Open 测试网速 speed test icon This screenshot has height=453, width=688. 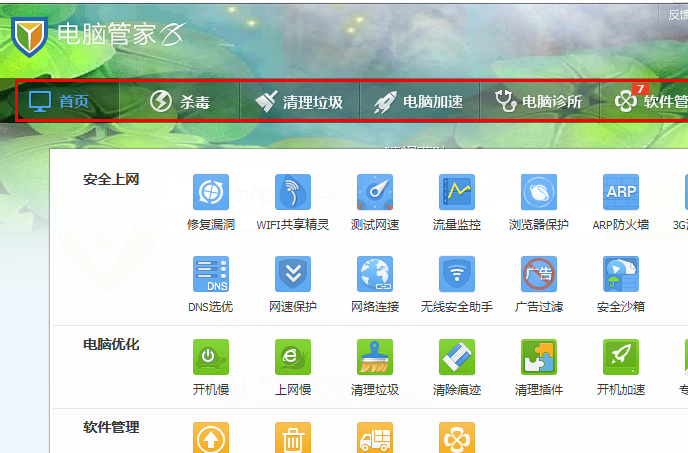tap(374, 192)
